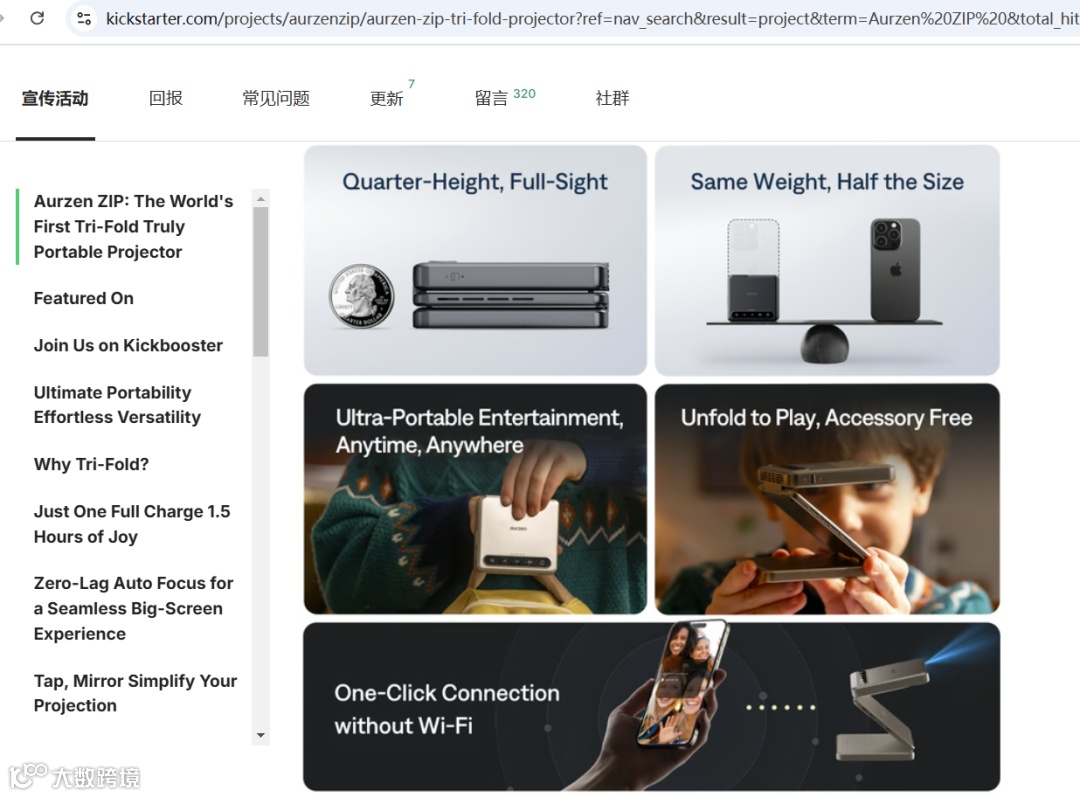Viewport: 1080px width, 797px height.
Task: Switch to the 回报 tab
Action: (166, 98)
